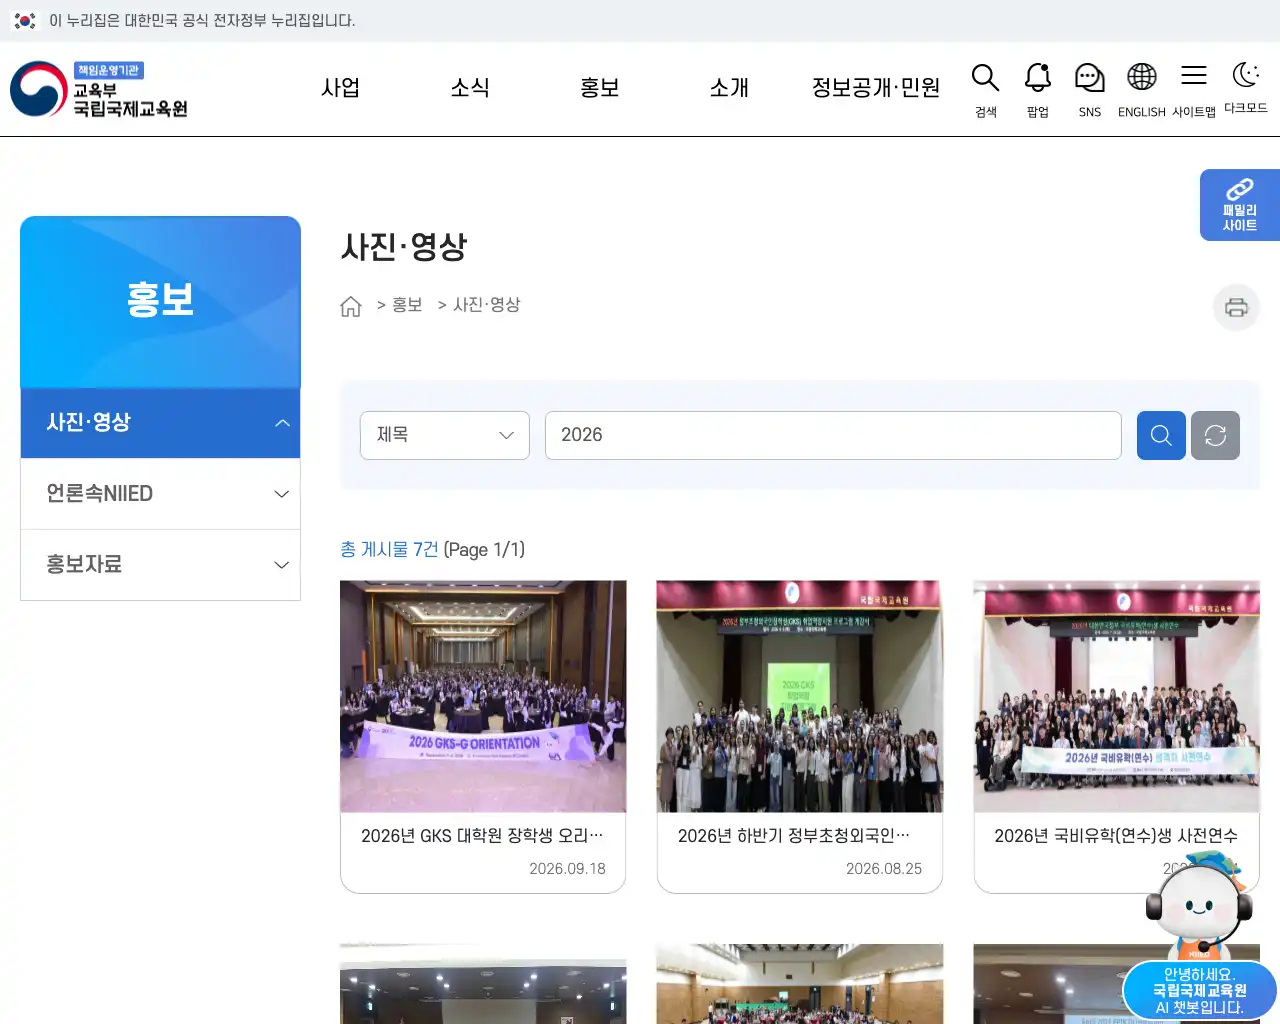Open post titled 2026년 하반기 정부초청외국인…
Image resolution: width=1280 pixels, height=1024 pixels.
pos(794,836)
